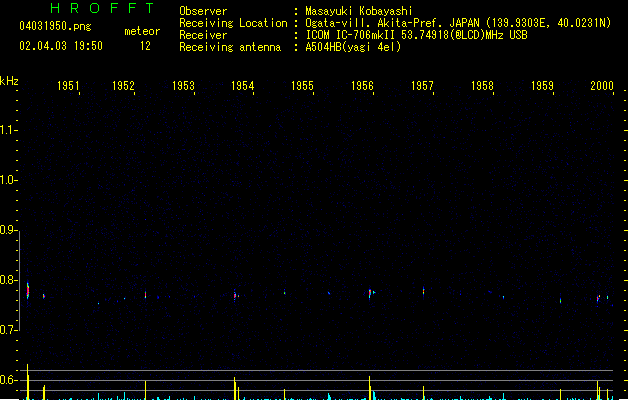This screenshot has height=400, width=629.
Task: Click the 'Receiving antenna' label
Action: [230, 47]
